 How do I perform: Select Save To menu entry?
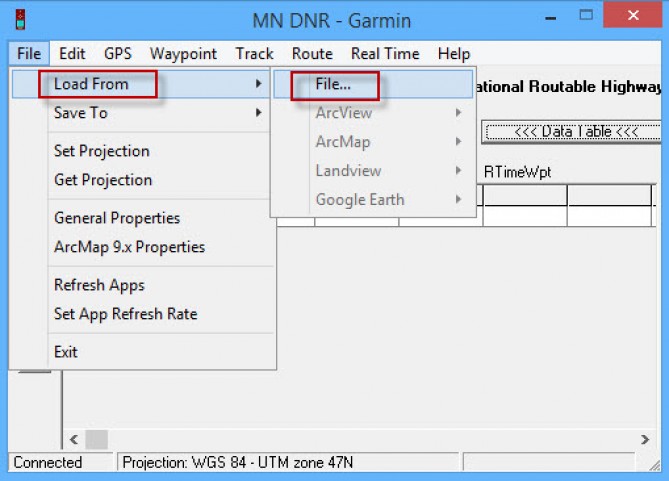coord(141,113)
